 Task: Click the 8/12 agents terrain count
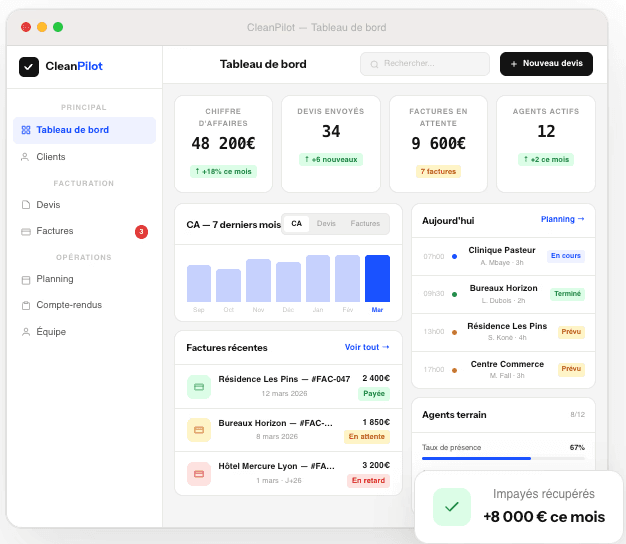[577, 415]
